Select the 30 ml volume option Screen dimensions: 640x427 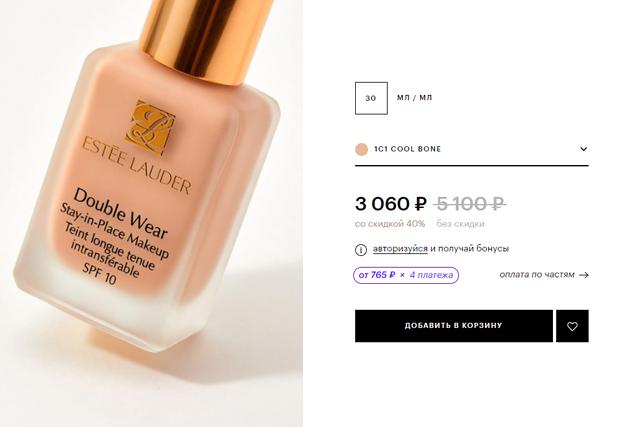(x=371, y=98)
